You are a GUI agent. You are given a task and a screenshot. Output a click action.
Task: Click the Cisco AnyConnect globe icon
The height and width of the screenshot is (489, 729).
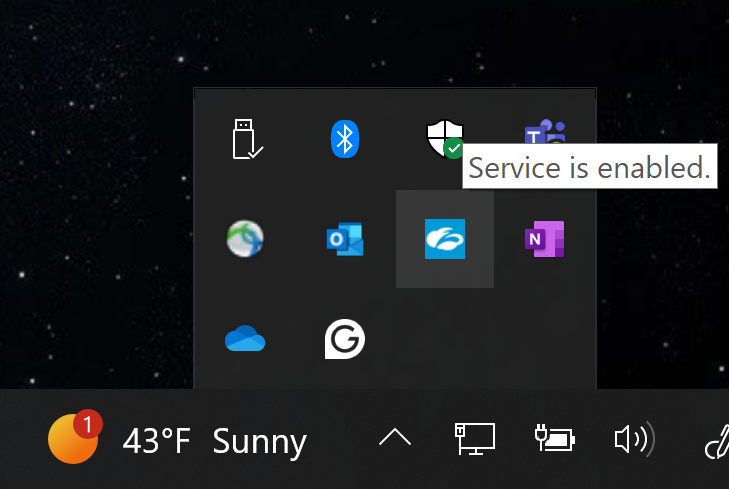245,239
